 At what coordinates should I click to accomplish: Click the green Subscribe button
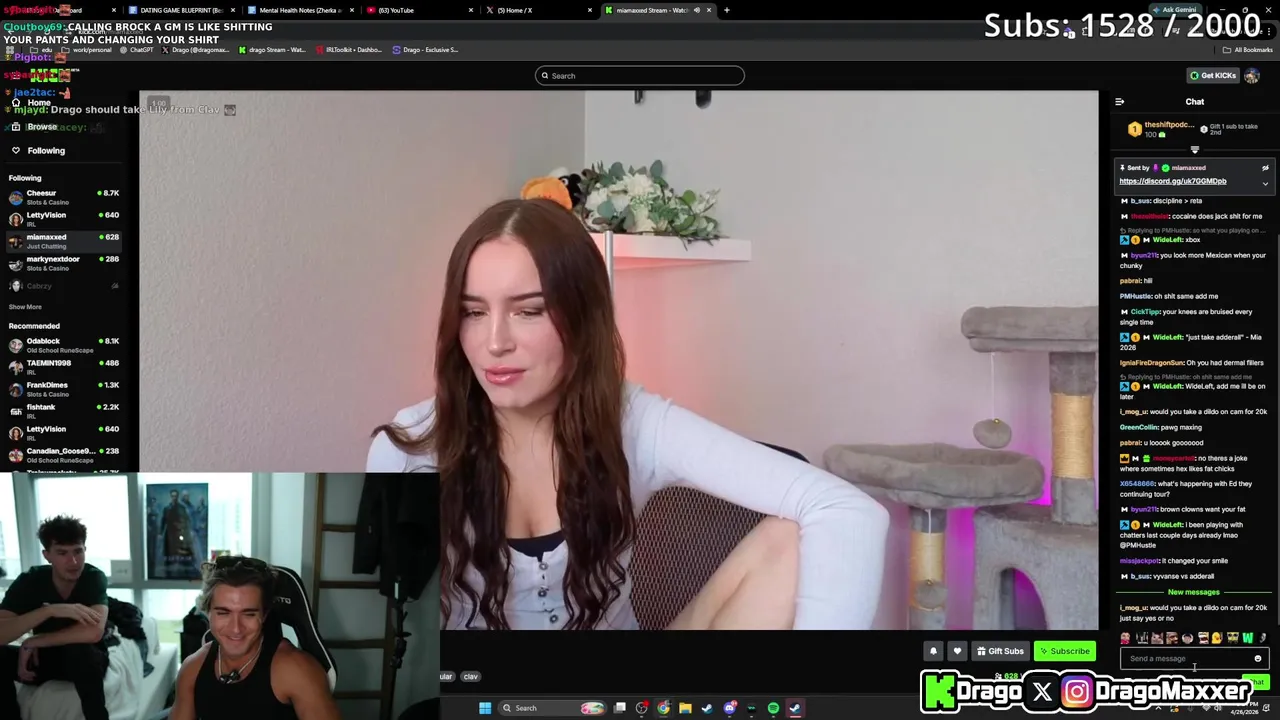pyautogui.click(x=1064, y=651)
